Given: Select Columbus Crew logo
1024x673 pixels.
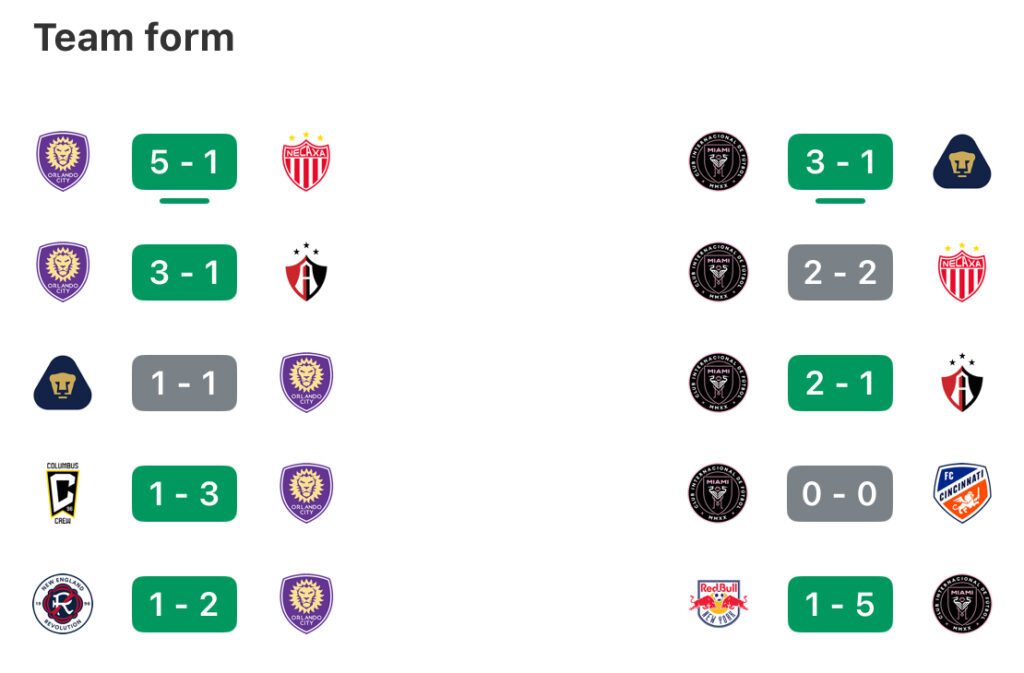Looking at the screenshot, I should 63,493.
